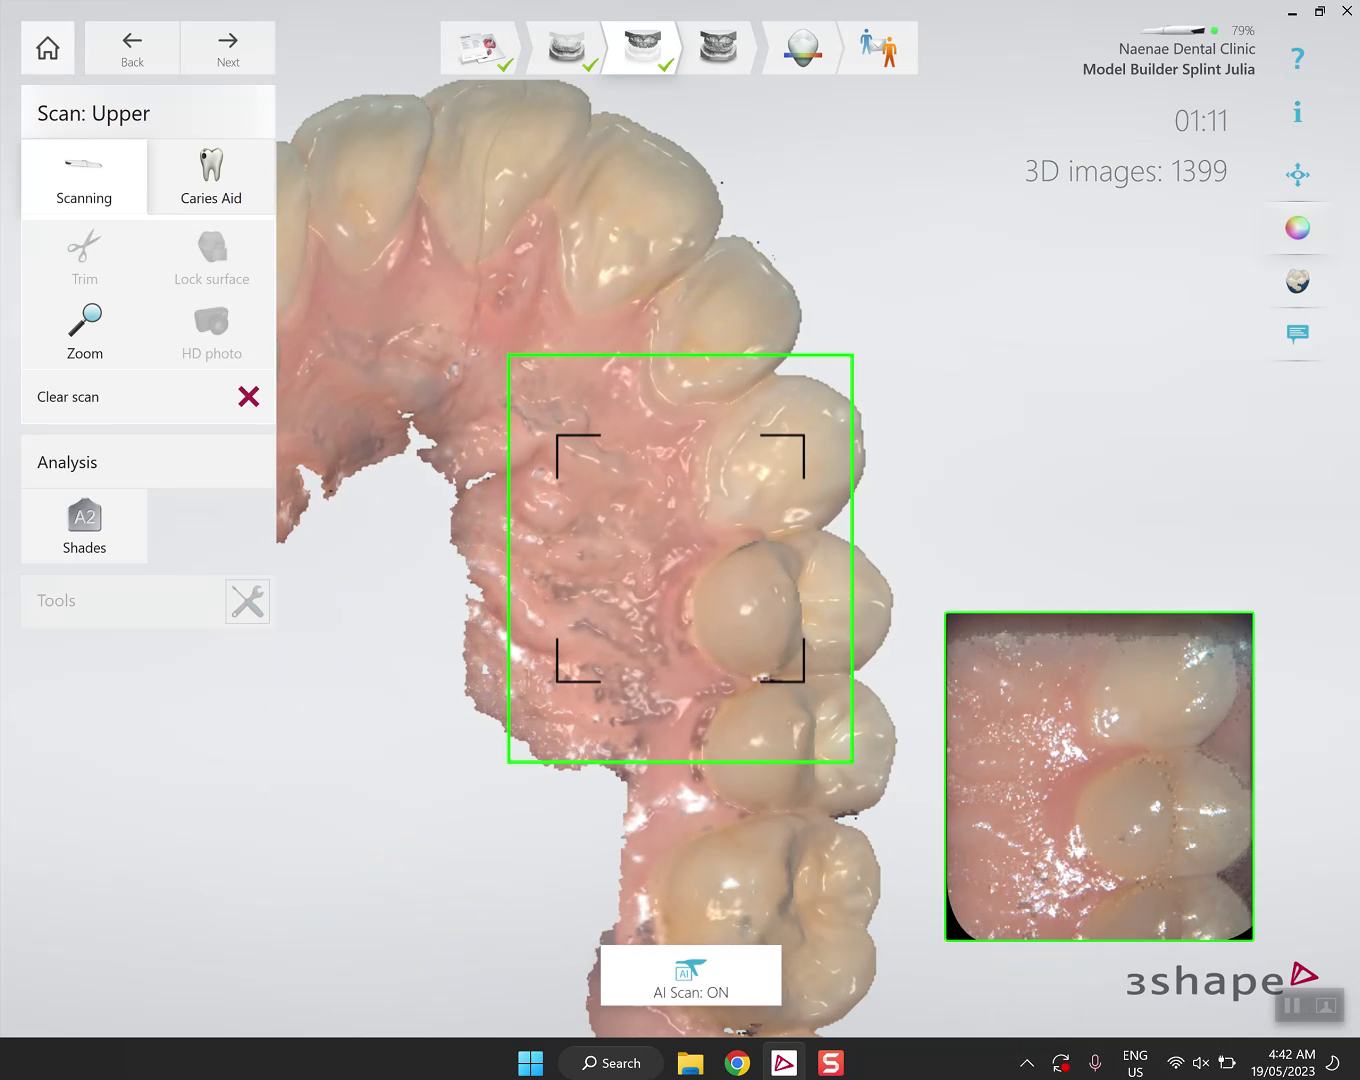
Task: Click the Lock surface tool
Action: click(x=211, y=255)
